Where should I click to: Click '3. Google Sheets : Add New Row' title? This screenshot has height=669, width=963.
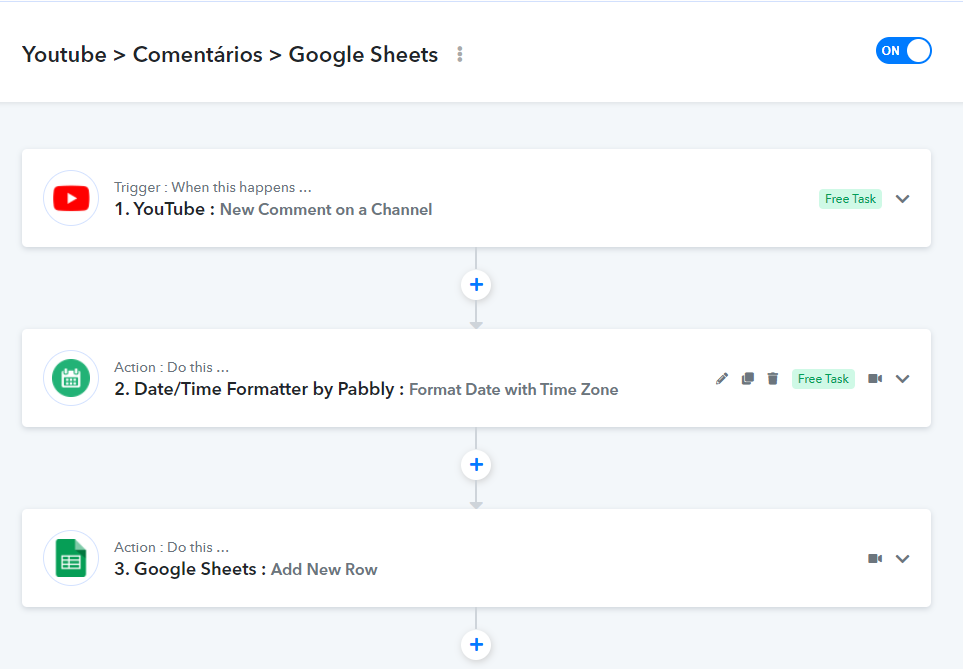pyautogui.click(x=246, y=569)
